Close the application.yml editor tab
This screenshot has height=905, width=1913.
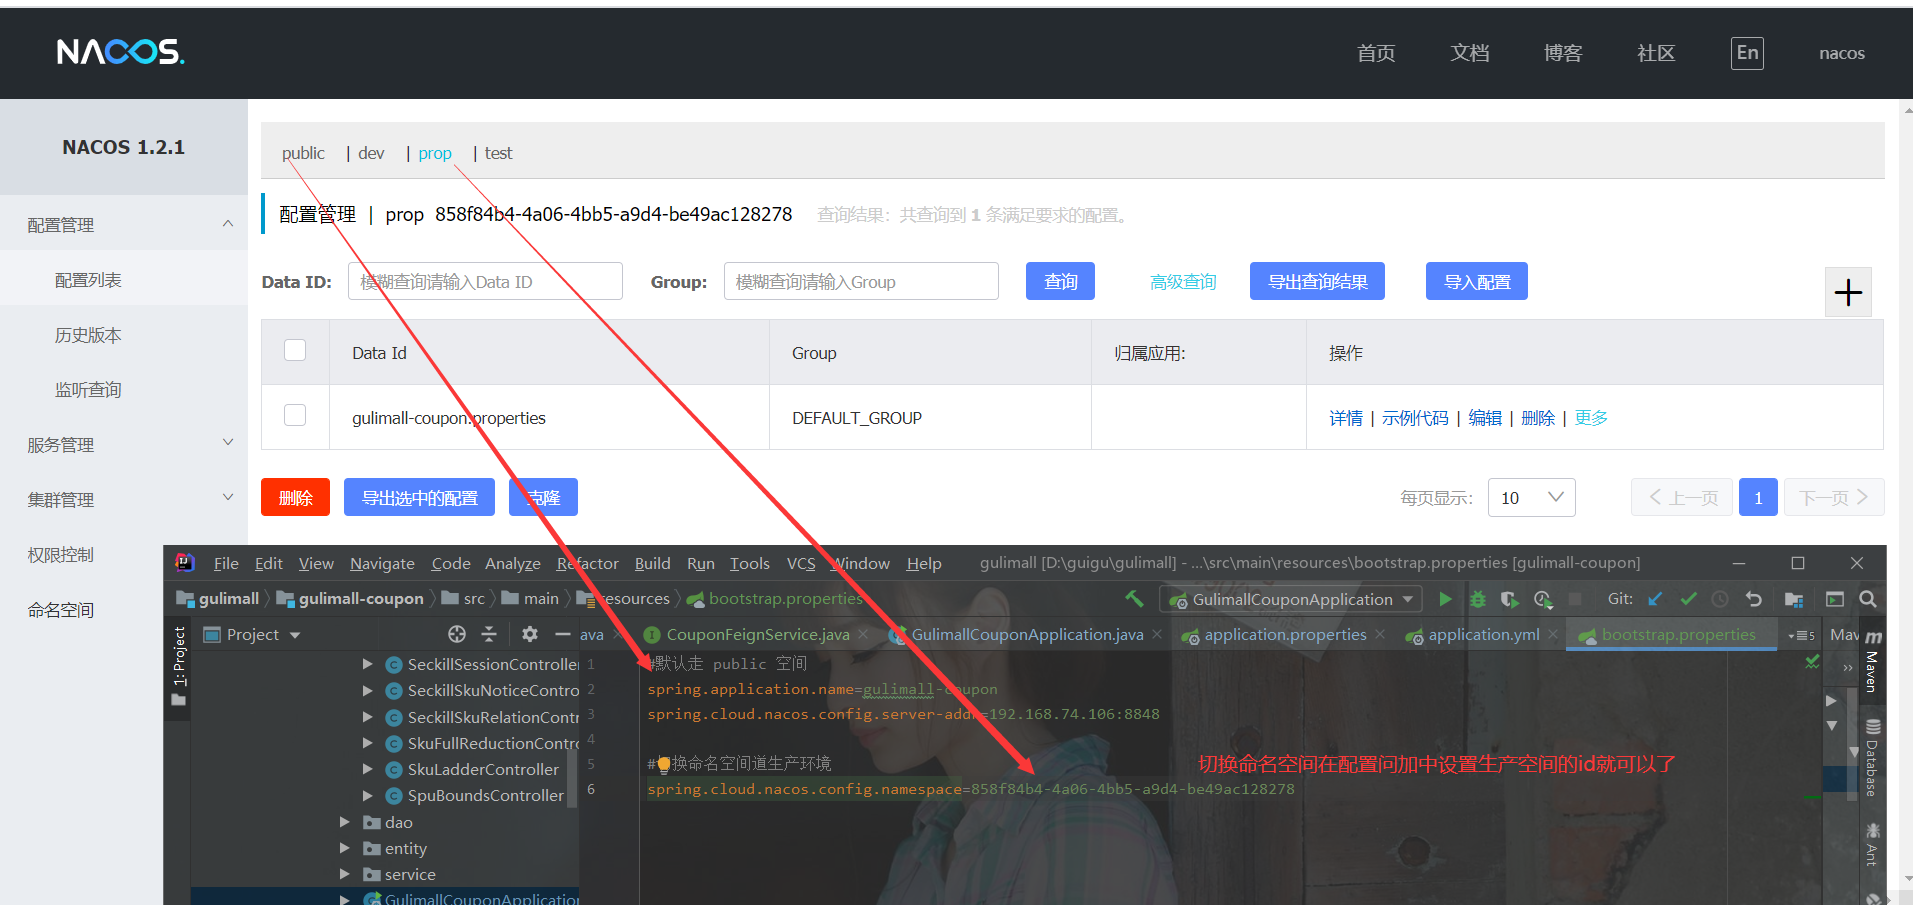point(1553,634)
